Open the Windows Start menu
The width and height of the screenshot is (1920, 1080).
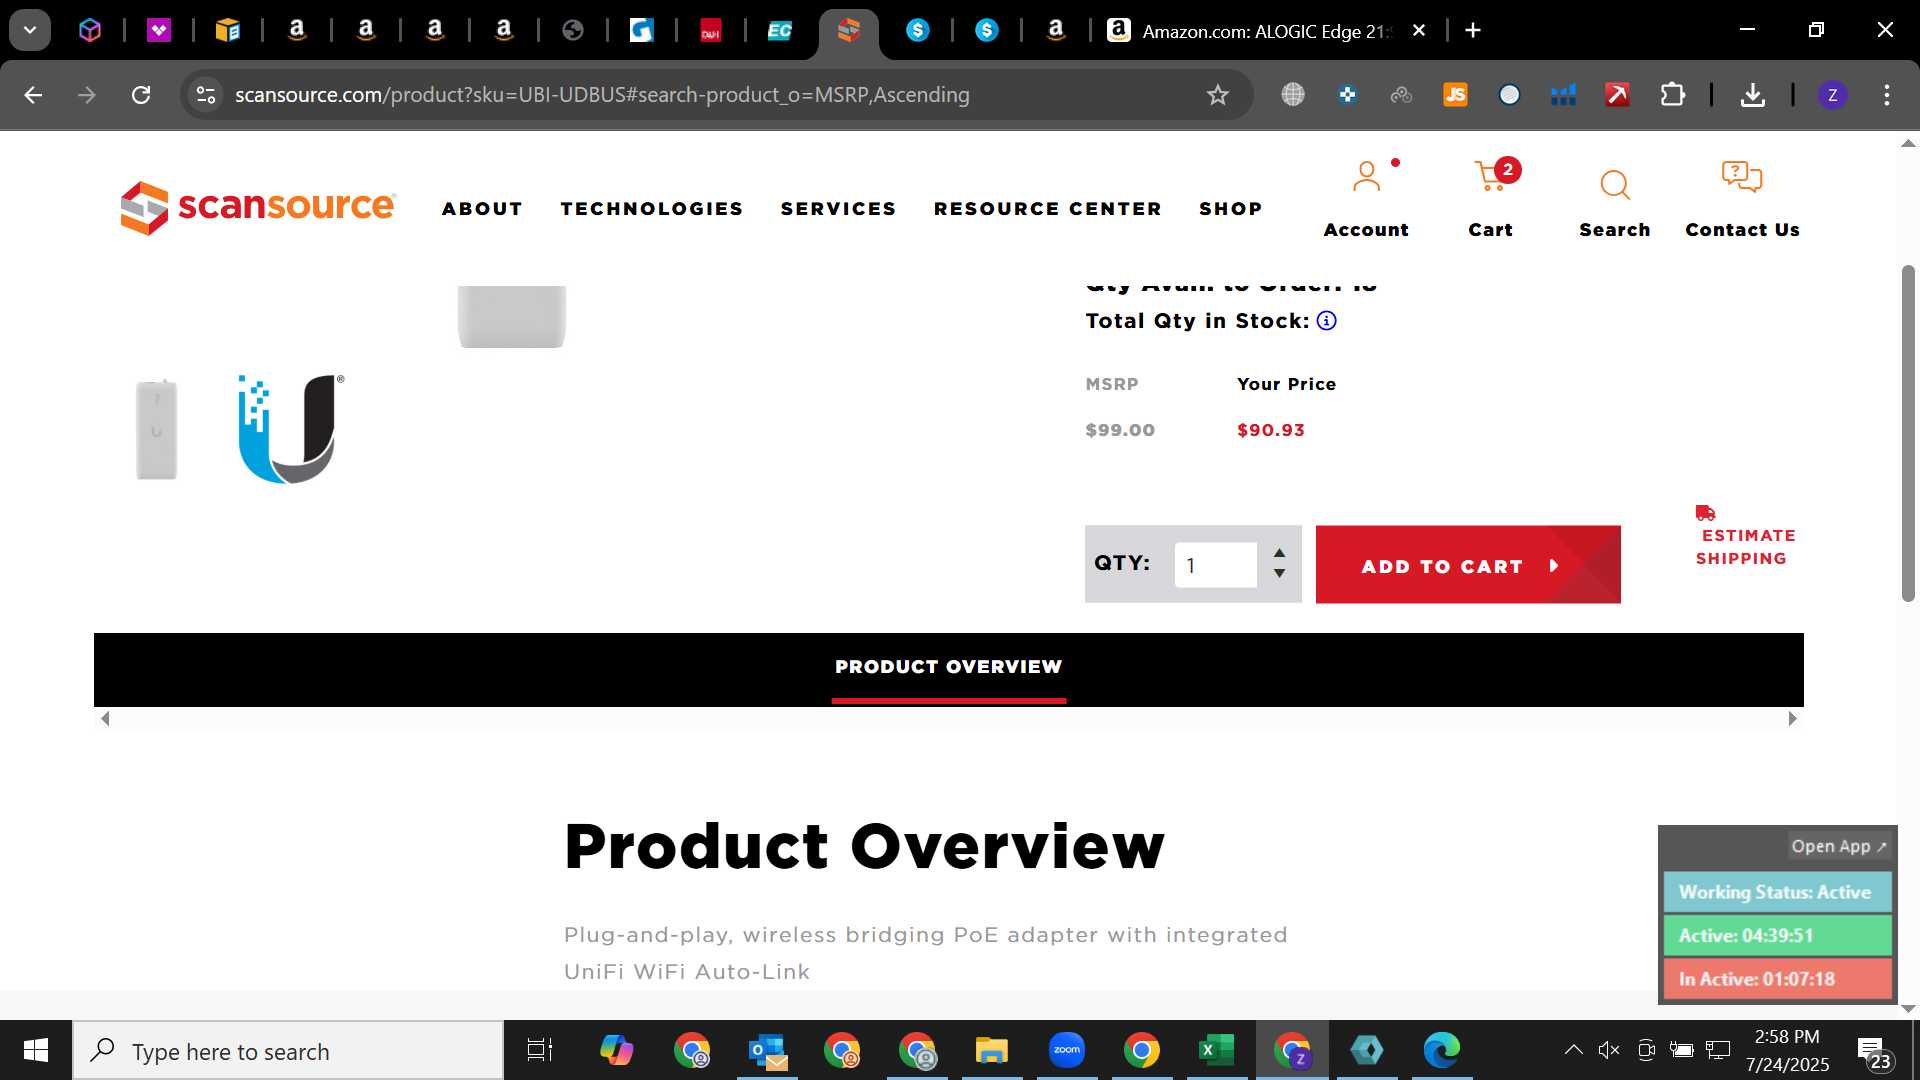pyautogui.click(x=36, y=1051)
